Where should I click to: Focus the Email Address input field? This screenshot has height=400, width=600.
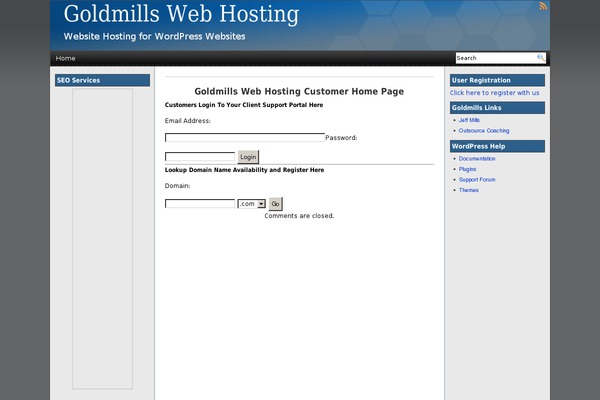click(245, 137)
